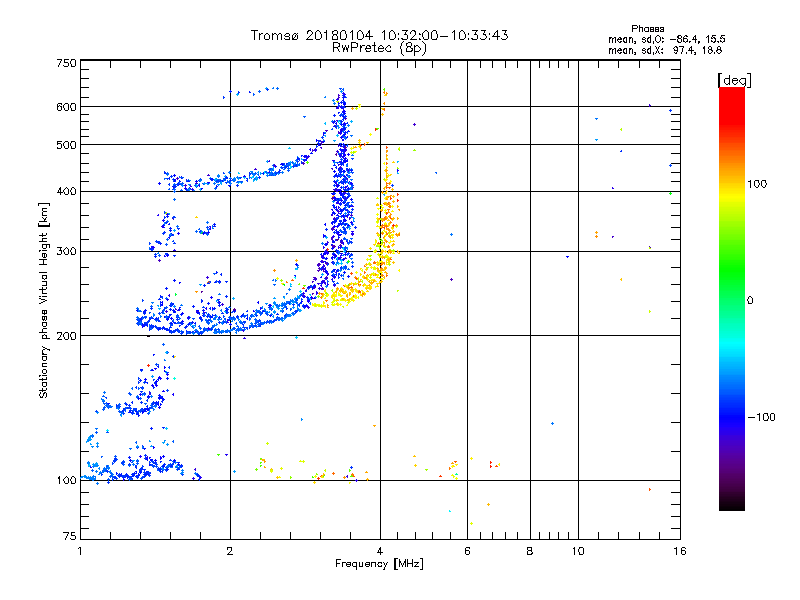
Task: Click the '100' height axis tick label
Action: pos(66,480)
